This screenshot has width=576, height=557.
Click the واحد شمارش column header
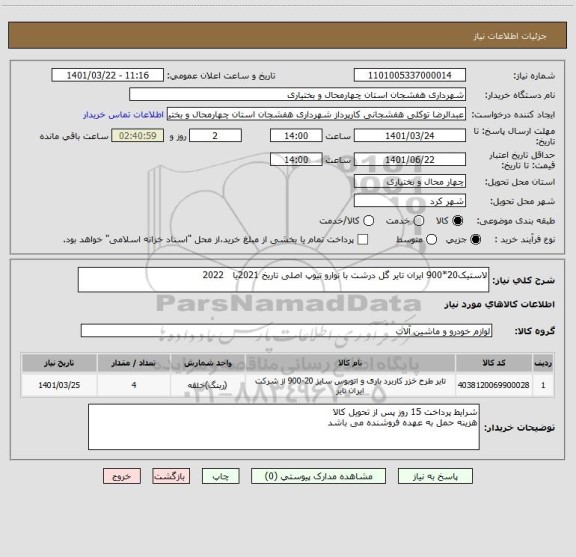tap(208, 363)
